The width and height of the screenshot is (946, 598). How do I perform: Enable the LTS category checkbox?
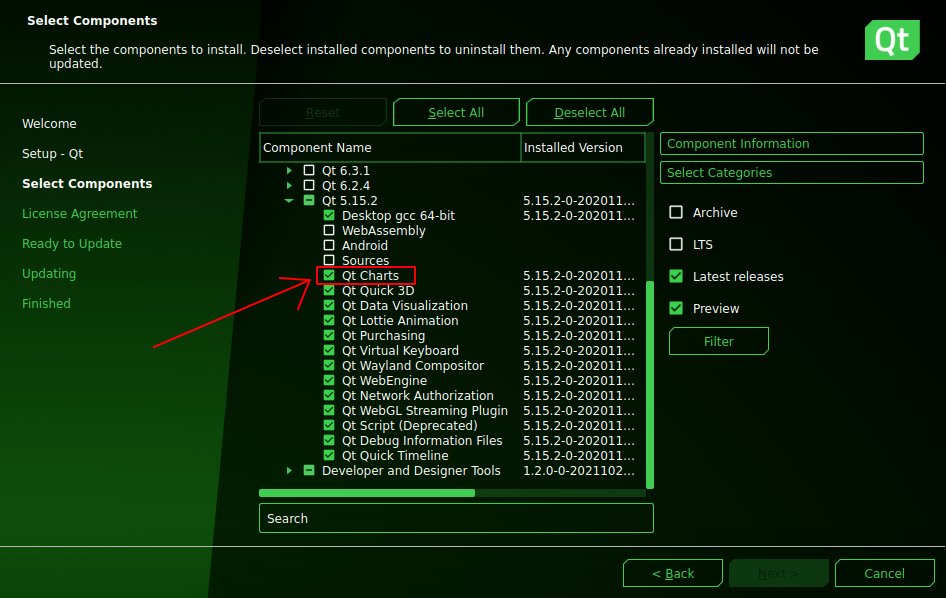[x=676, y=244]
